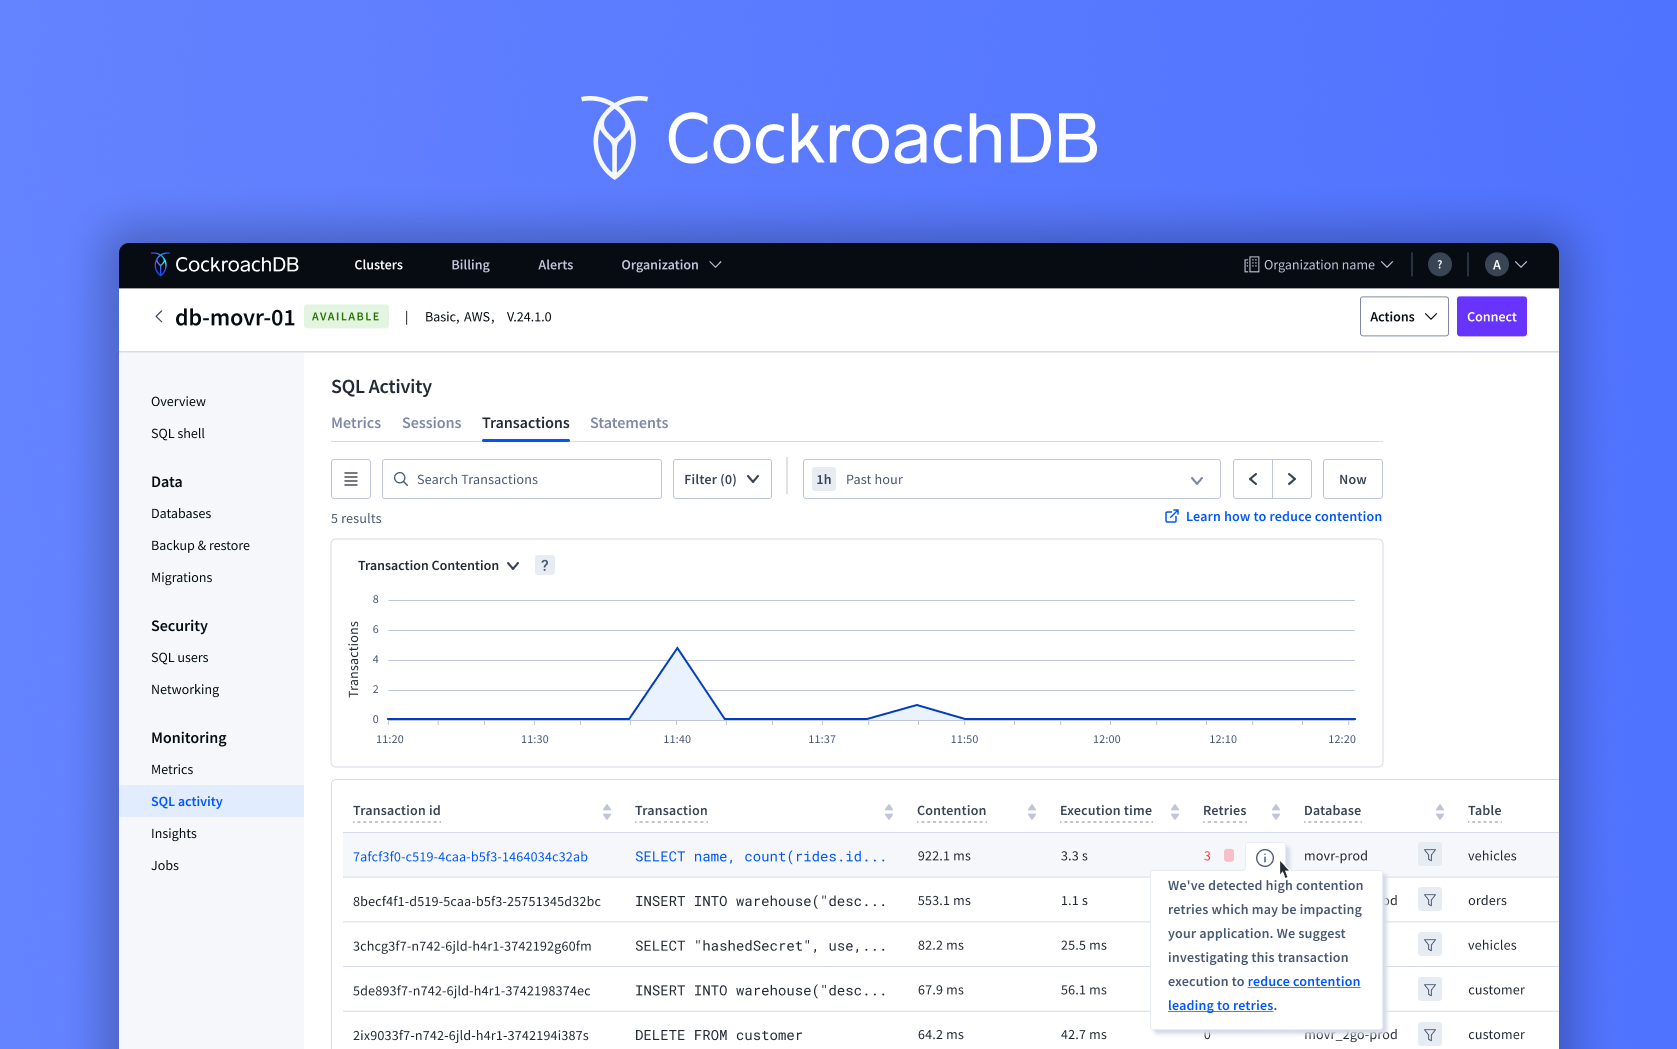This screenshot has height=1049, width=1677.
Task: Open the Past hour time range dropdown
Action: point(1011,479)
